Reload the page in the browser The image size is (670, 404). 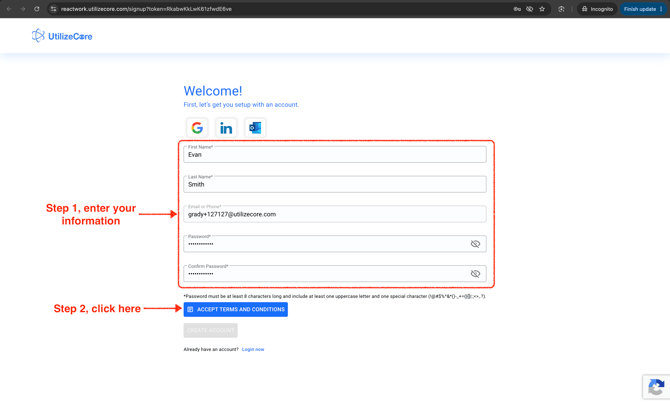point(37,9)
